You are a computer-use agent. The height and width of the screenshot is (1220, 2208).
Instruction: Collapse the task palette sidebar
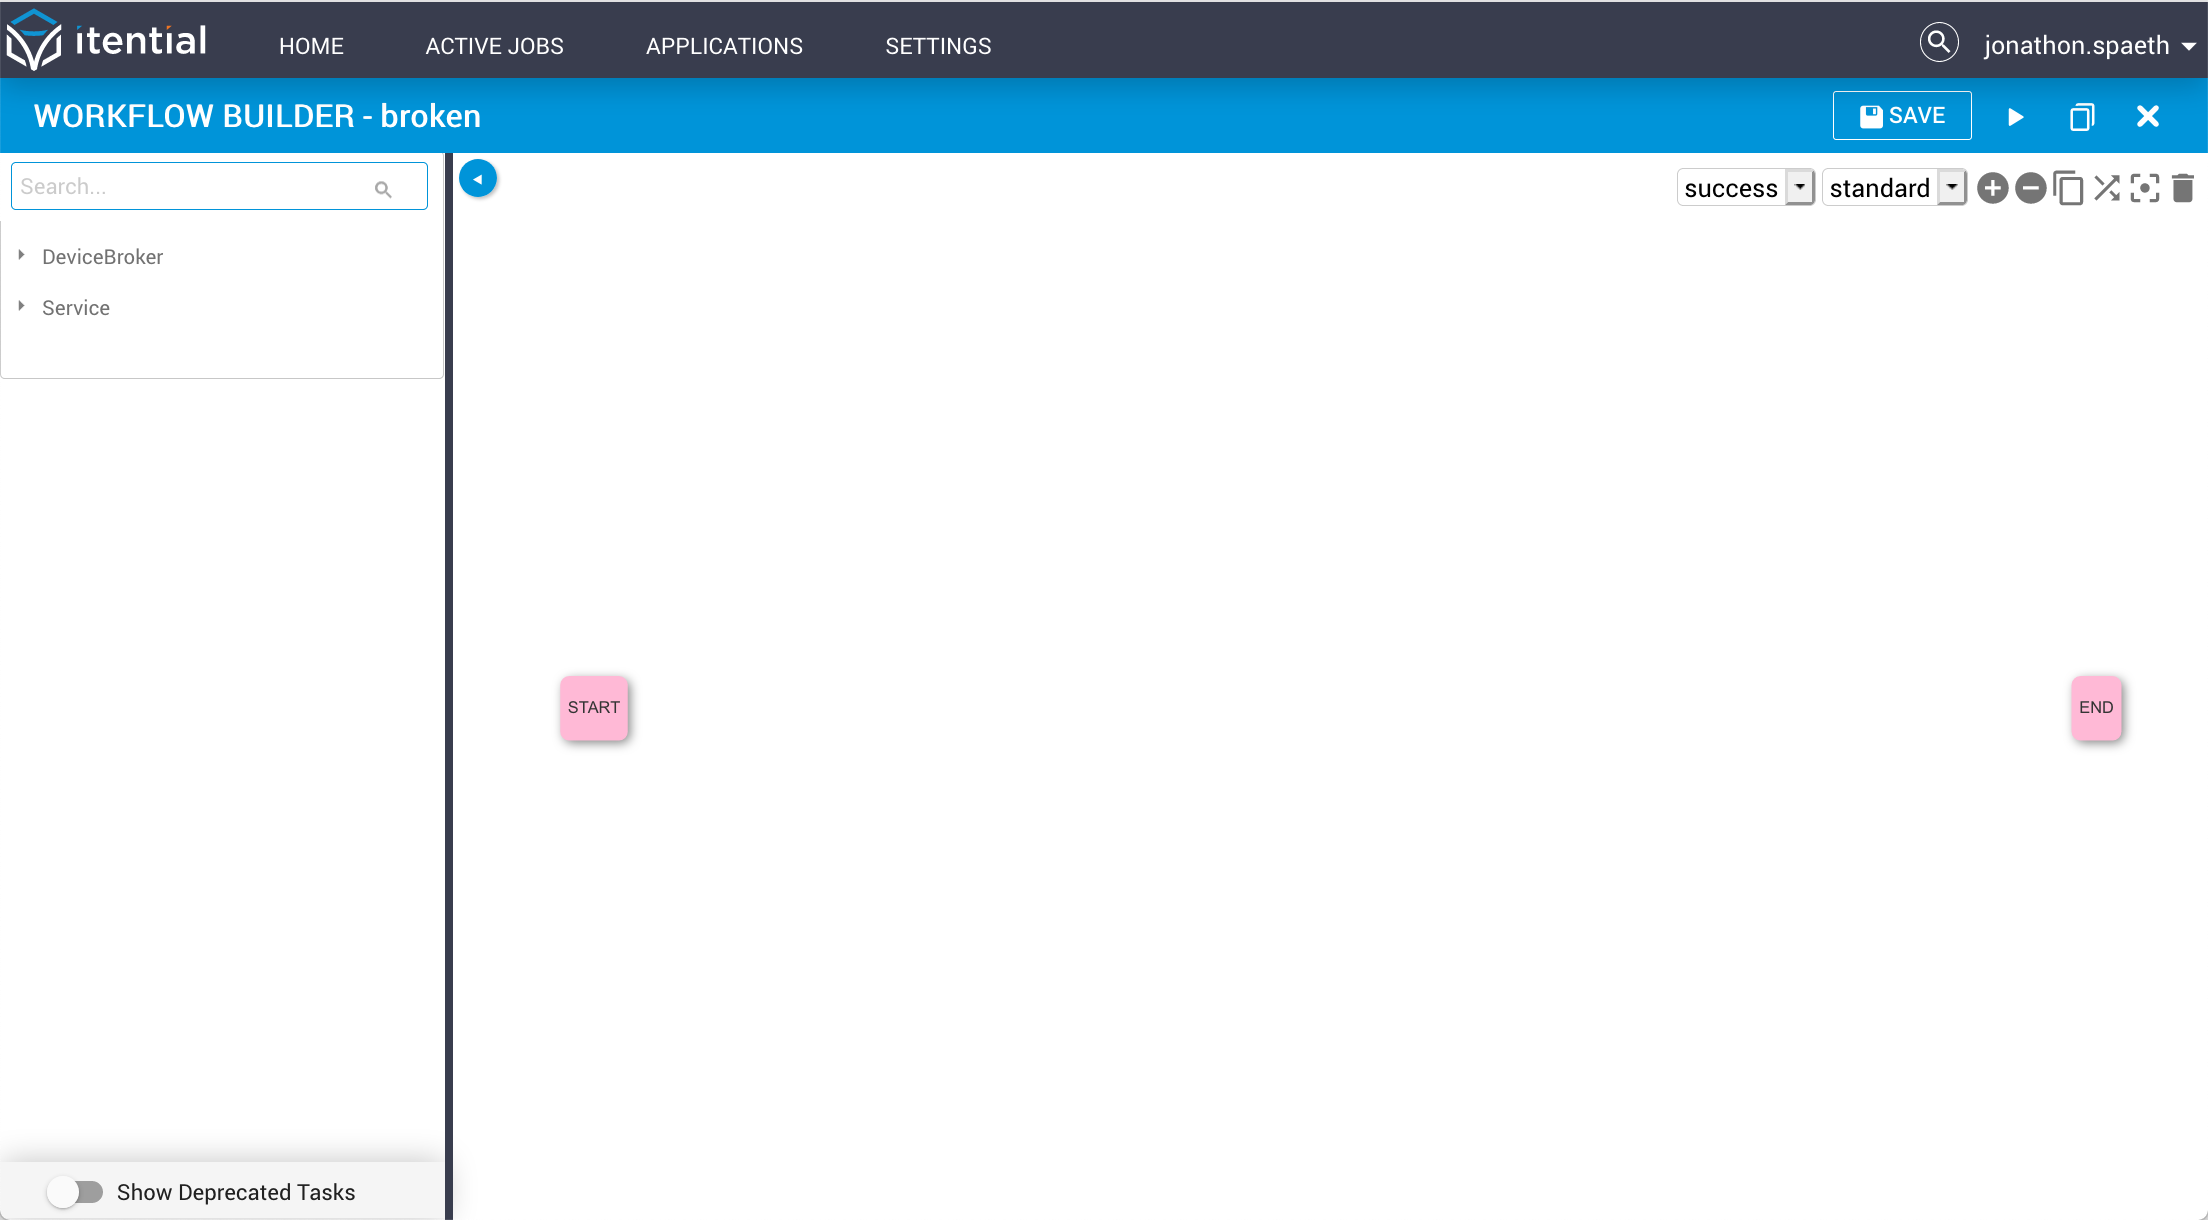point(478,179)
